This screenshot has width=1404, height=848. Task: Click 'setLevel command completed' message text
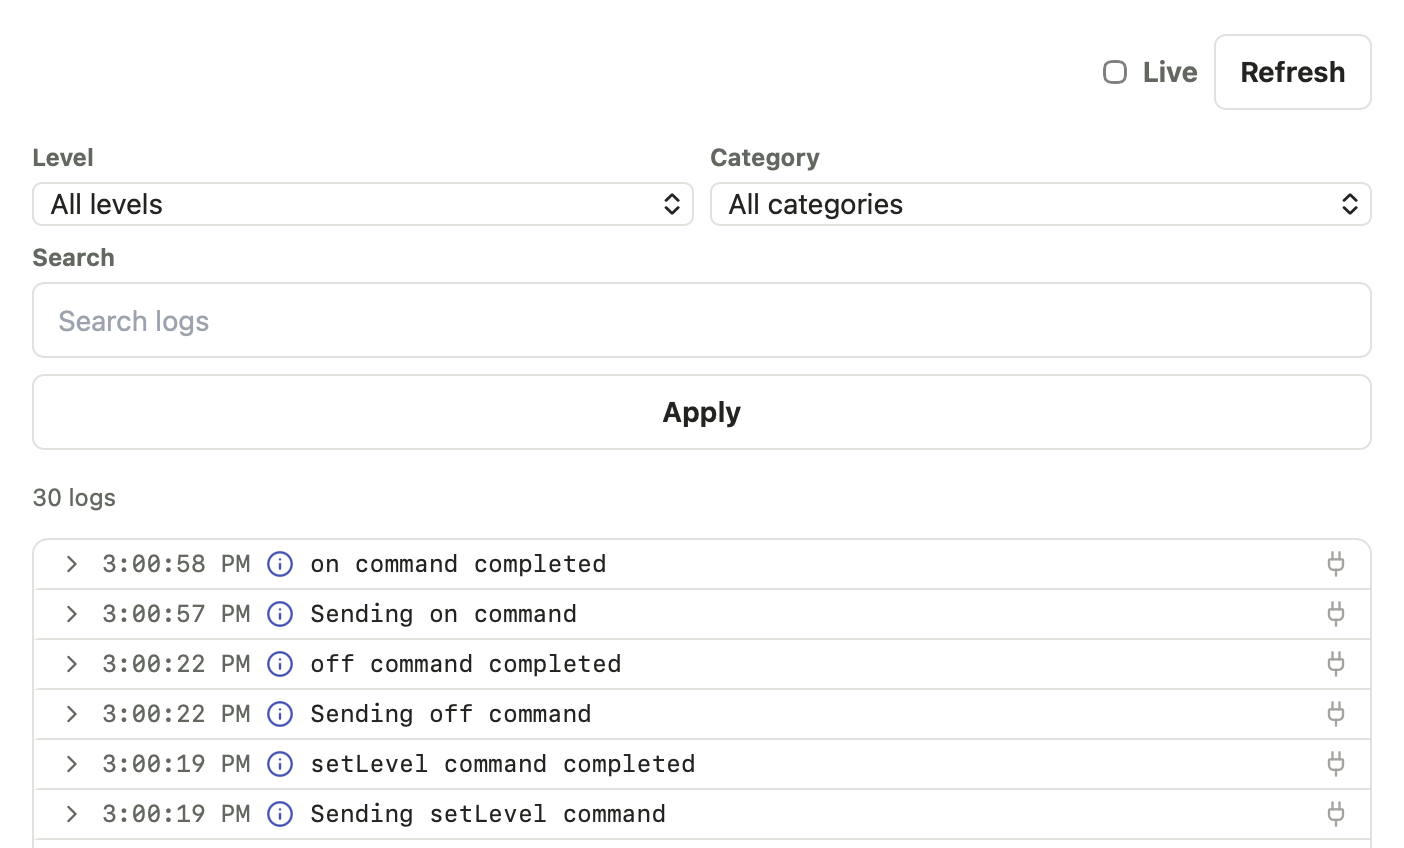point(503,764)
